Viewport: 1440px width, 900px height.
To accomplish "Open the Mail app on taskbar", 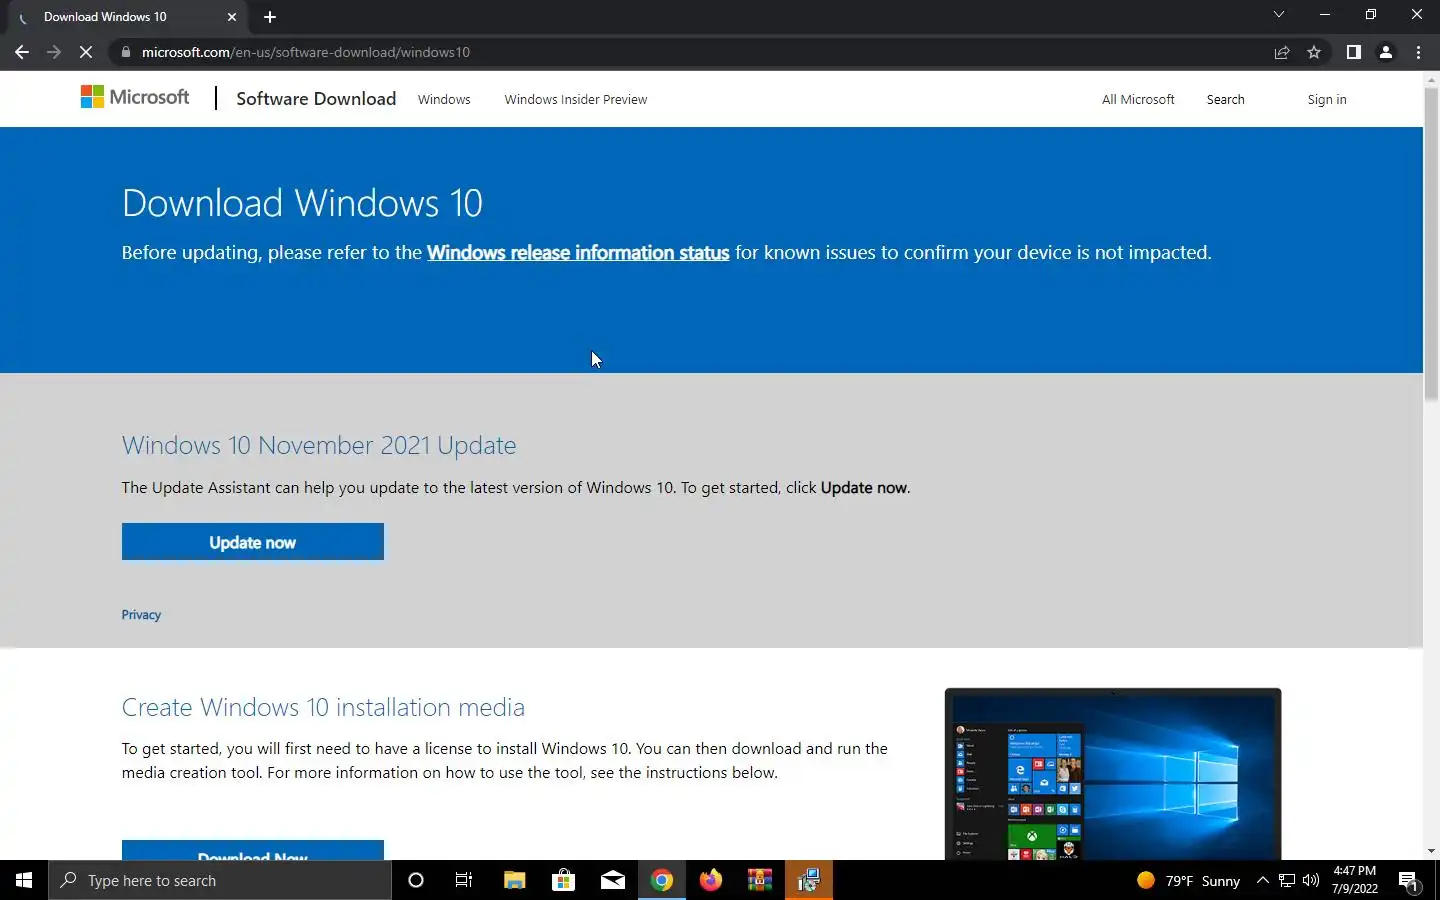I will [612, 880].
